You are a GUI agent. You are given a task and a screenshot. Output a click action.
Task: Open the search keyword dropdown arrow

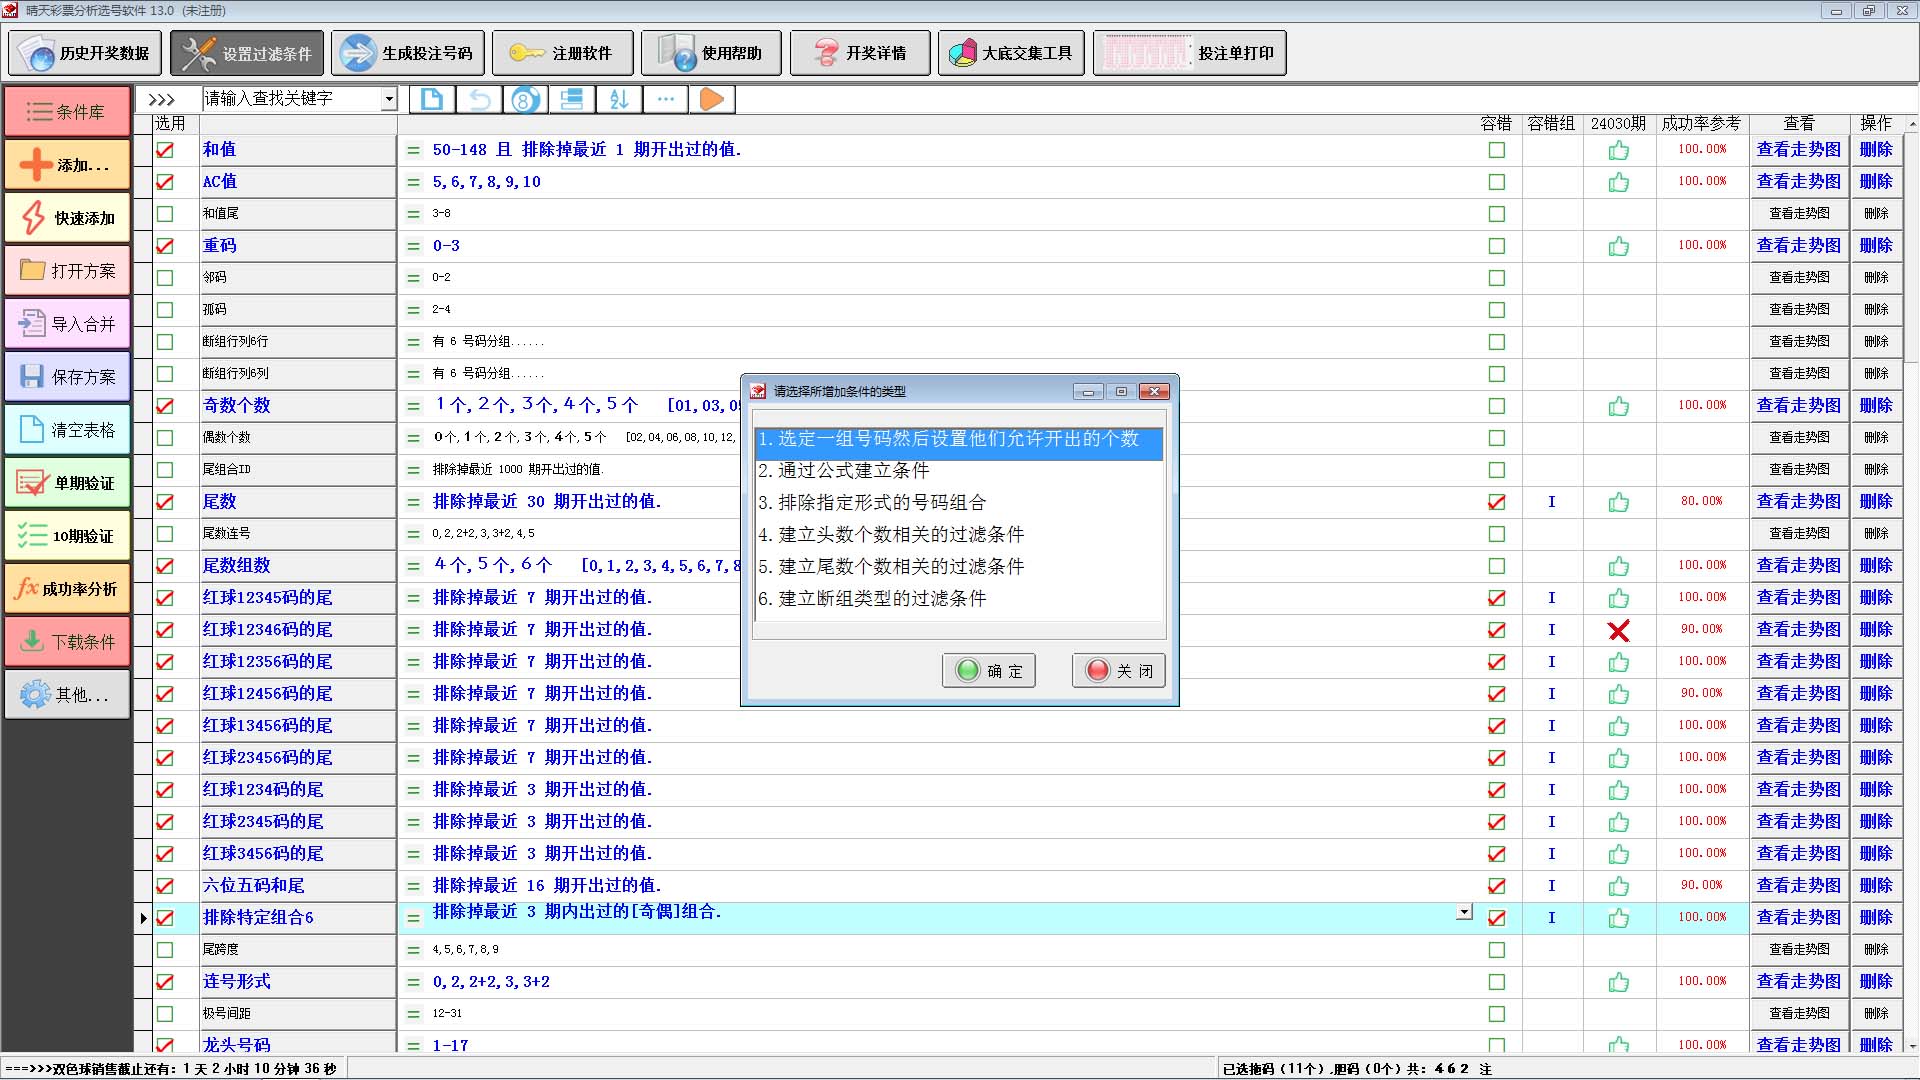coord(389,99)
